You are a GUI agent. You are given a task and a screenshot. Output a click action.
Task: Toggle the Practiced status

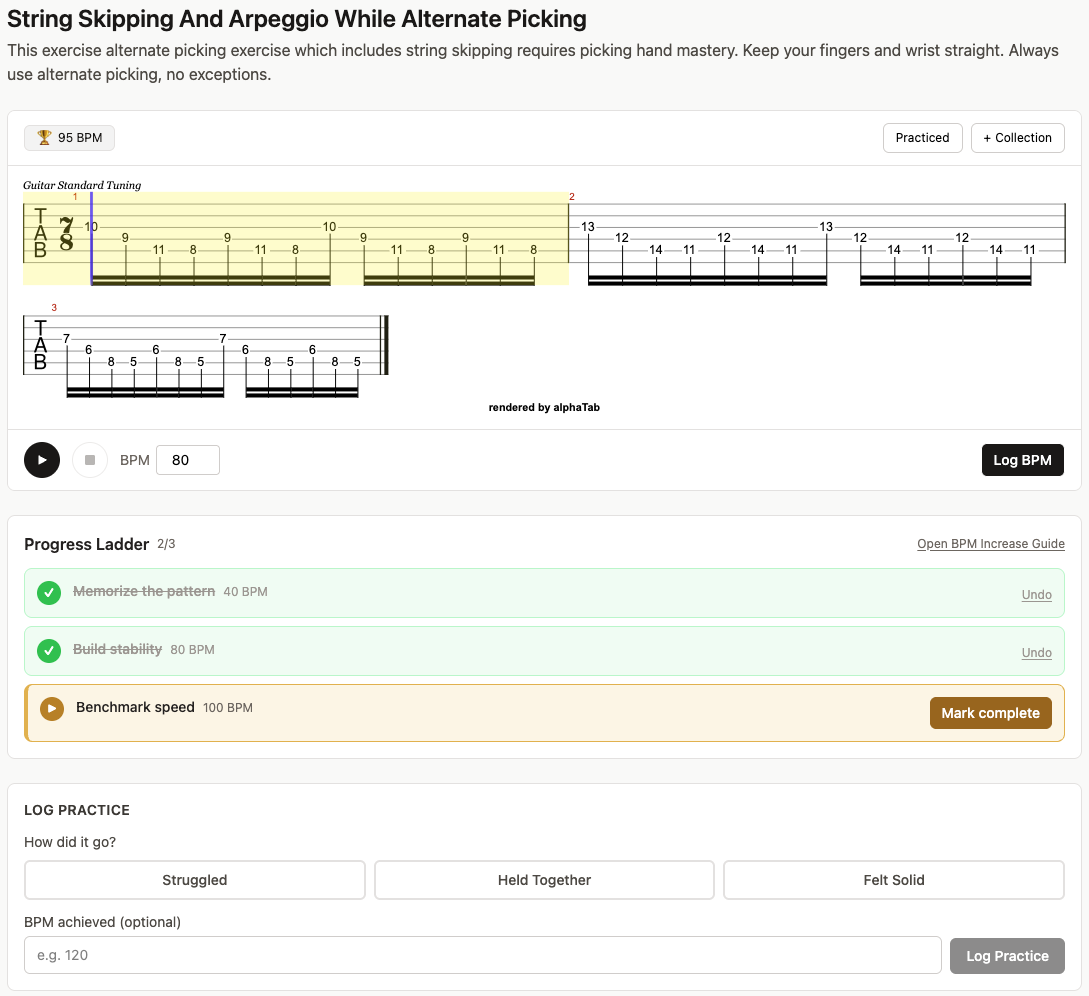coord(921,137)
